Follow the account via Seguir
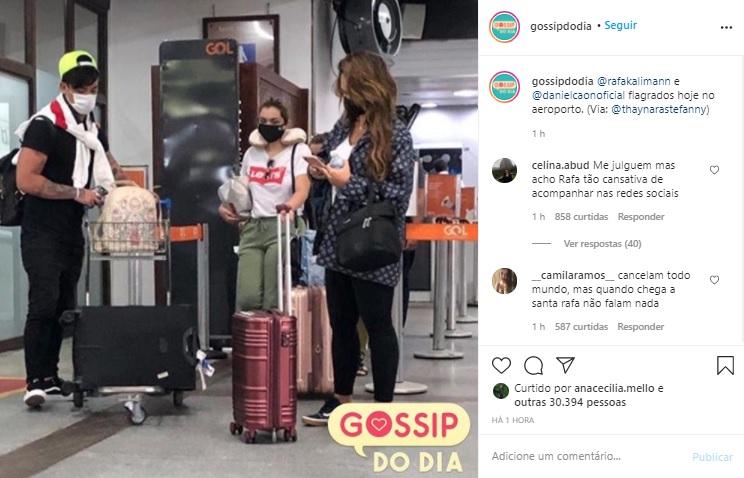 coord(620,25)
